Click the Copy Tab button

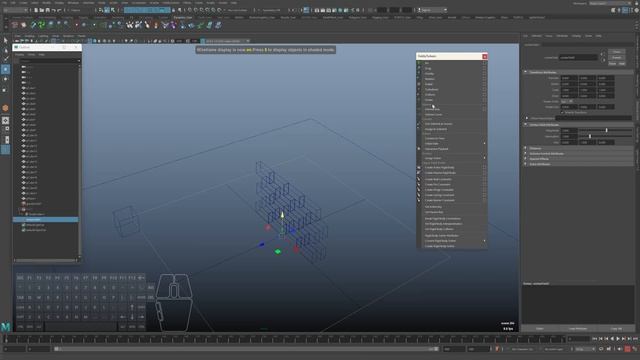click(x=616, y=329)
